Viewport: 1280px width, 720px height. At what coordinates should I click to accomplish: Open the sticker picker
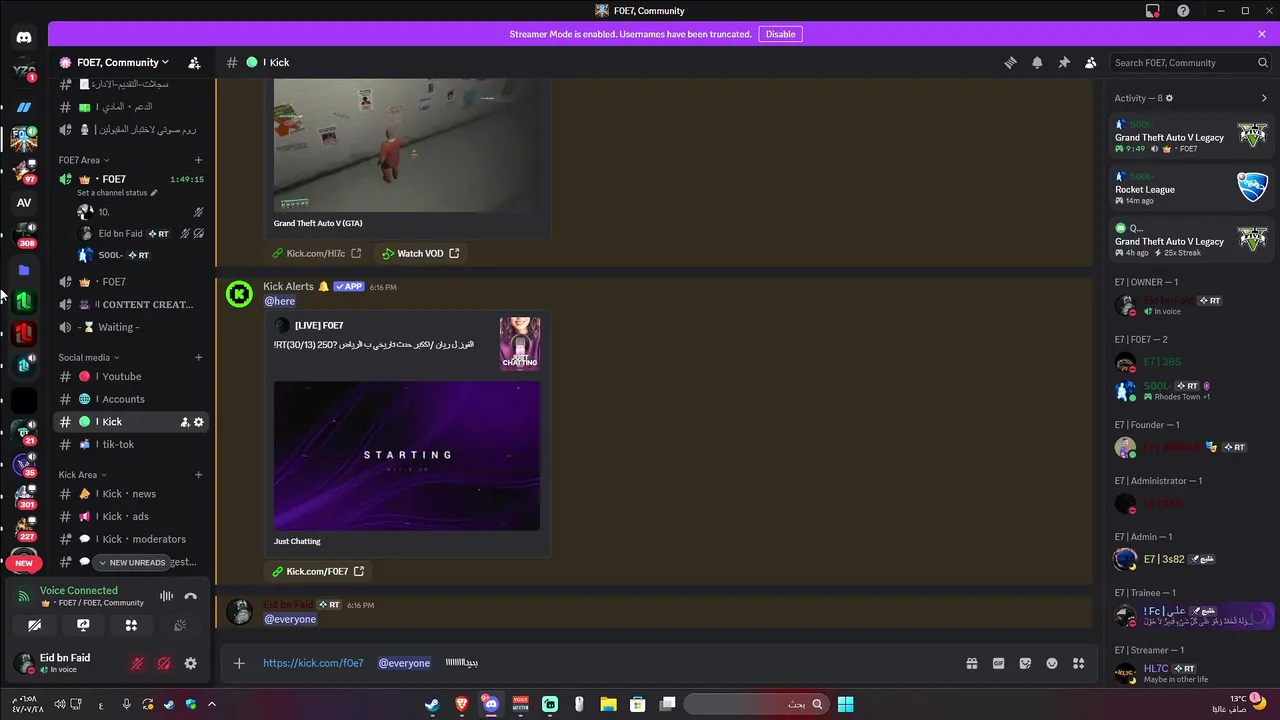pos(1025,663)
